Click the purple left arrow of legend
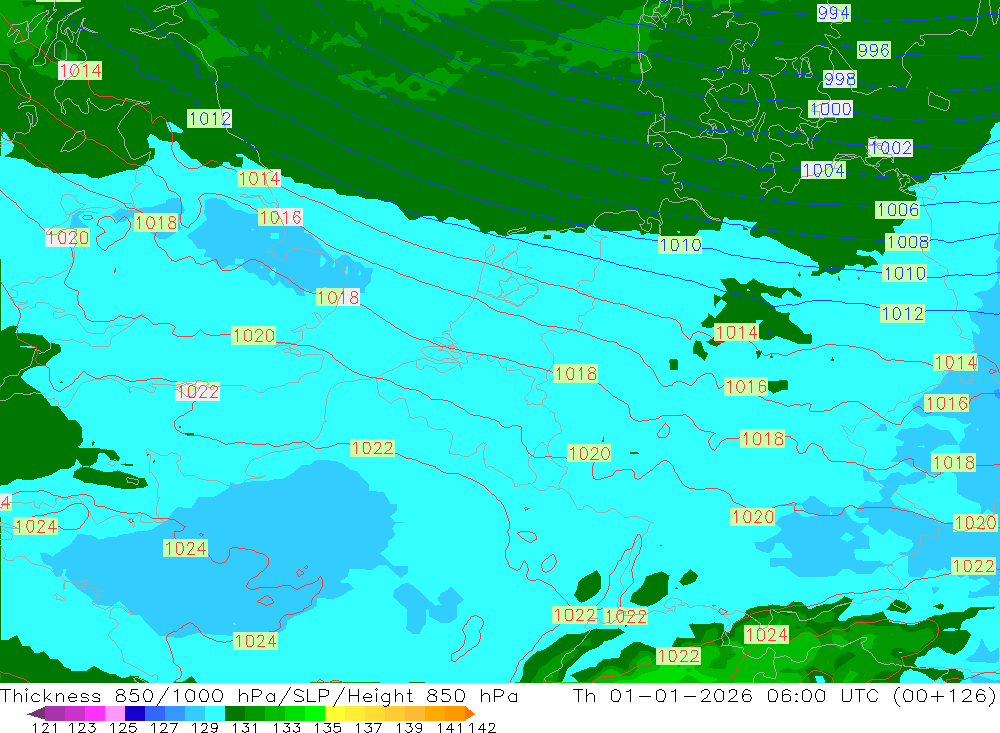 tap(36, 713)
